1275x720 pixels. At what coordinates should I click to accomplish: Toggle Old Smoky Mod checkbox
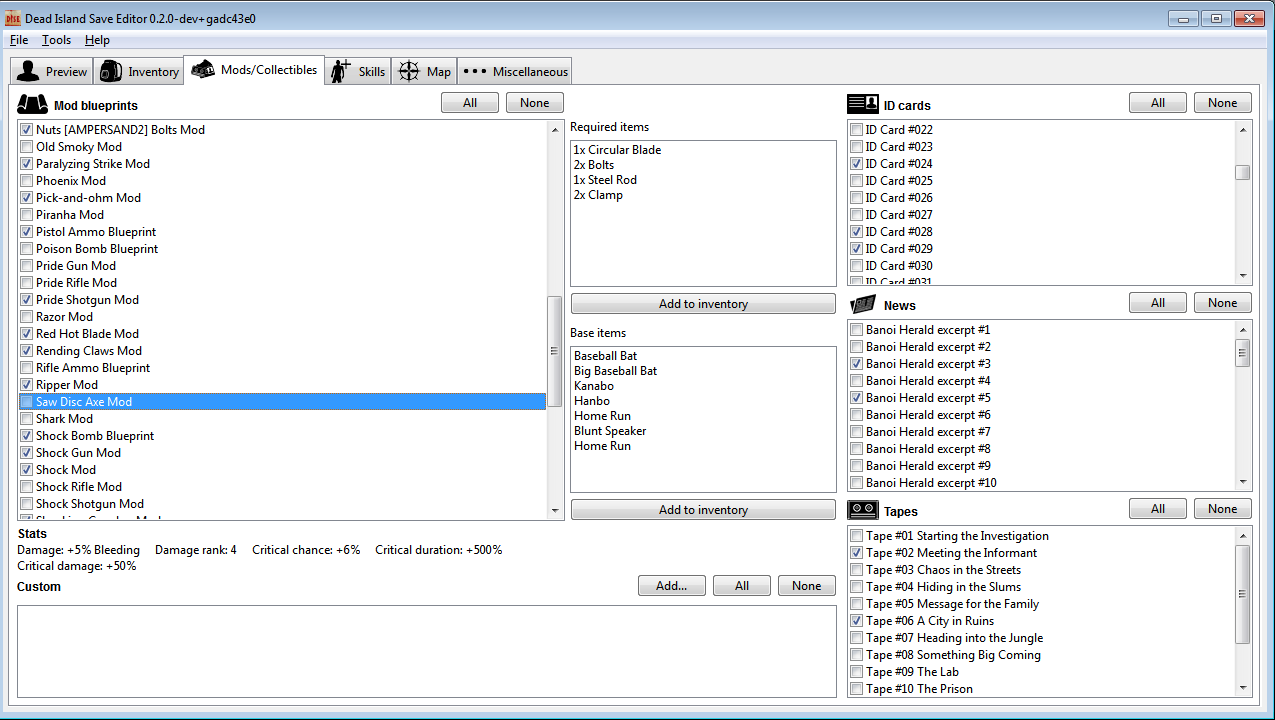click(27, 147)
